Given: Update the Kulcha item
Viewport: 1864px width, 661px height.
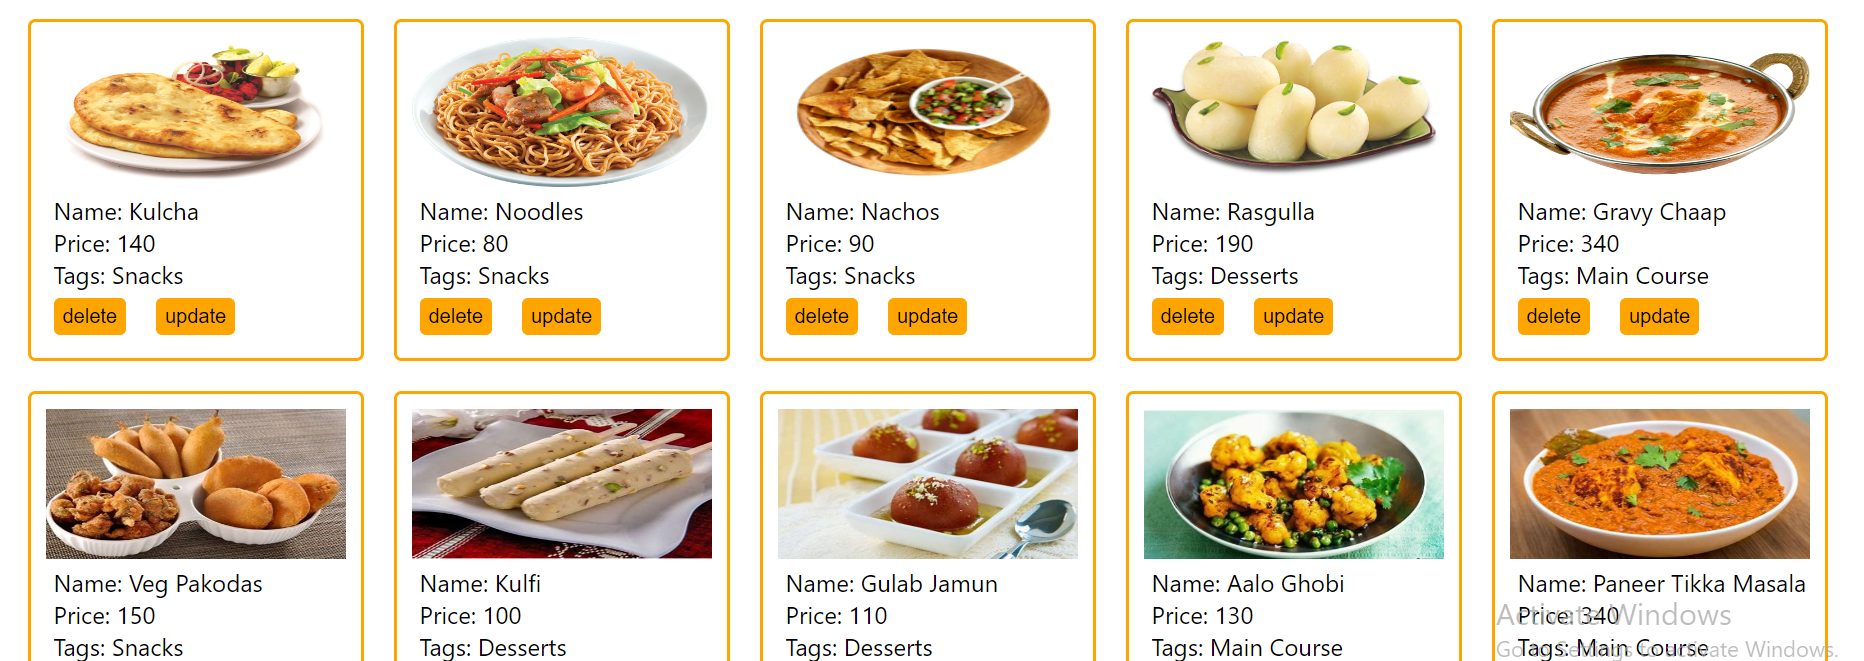Looking at the screenshot, I should pos(195,316).
